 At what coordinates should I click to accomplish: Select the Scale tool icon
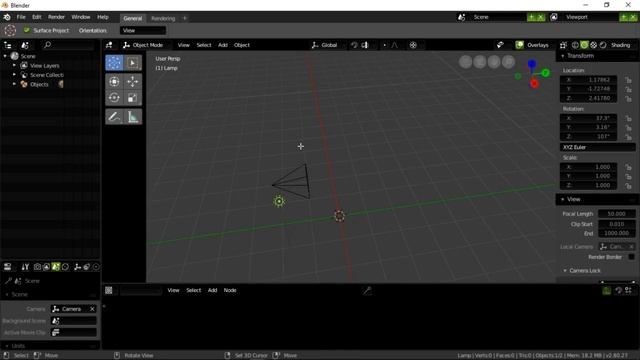pyautogui.click(x=132, y=98)
